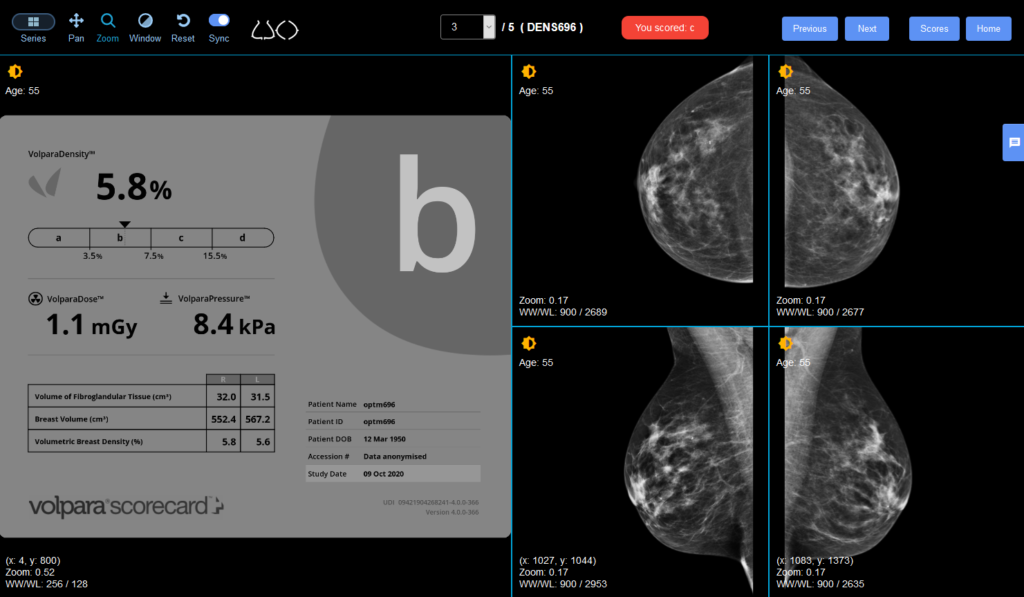Go to the Previous case
Viewport: 1024px width, 597px height.
pyautogui.click(x=810, y=28)
